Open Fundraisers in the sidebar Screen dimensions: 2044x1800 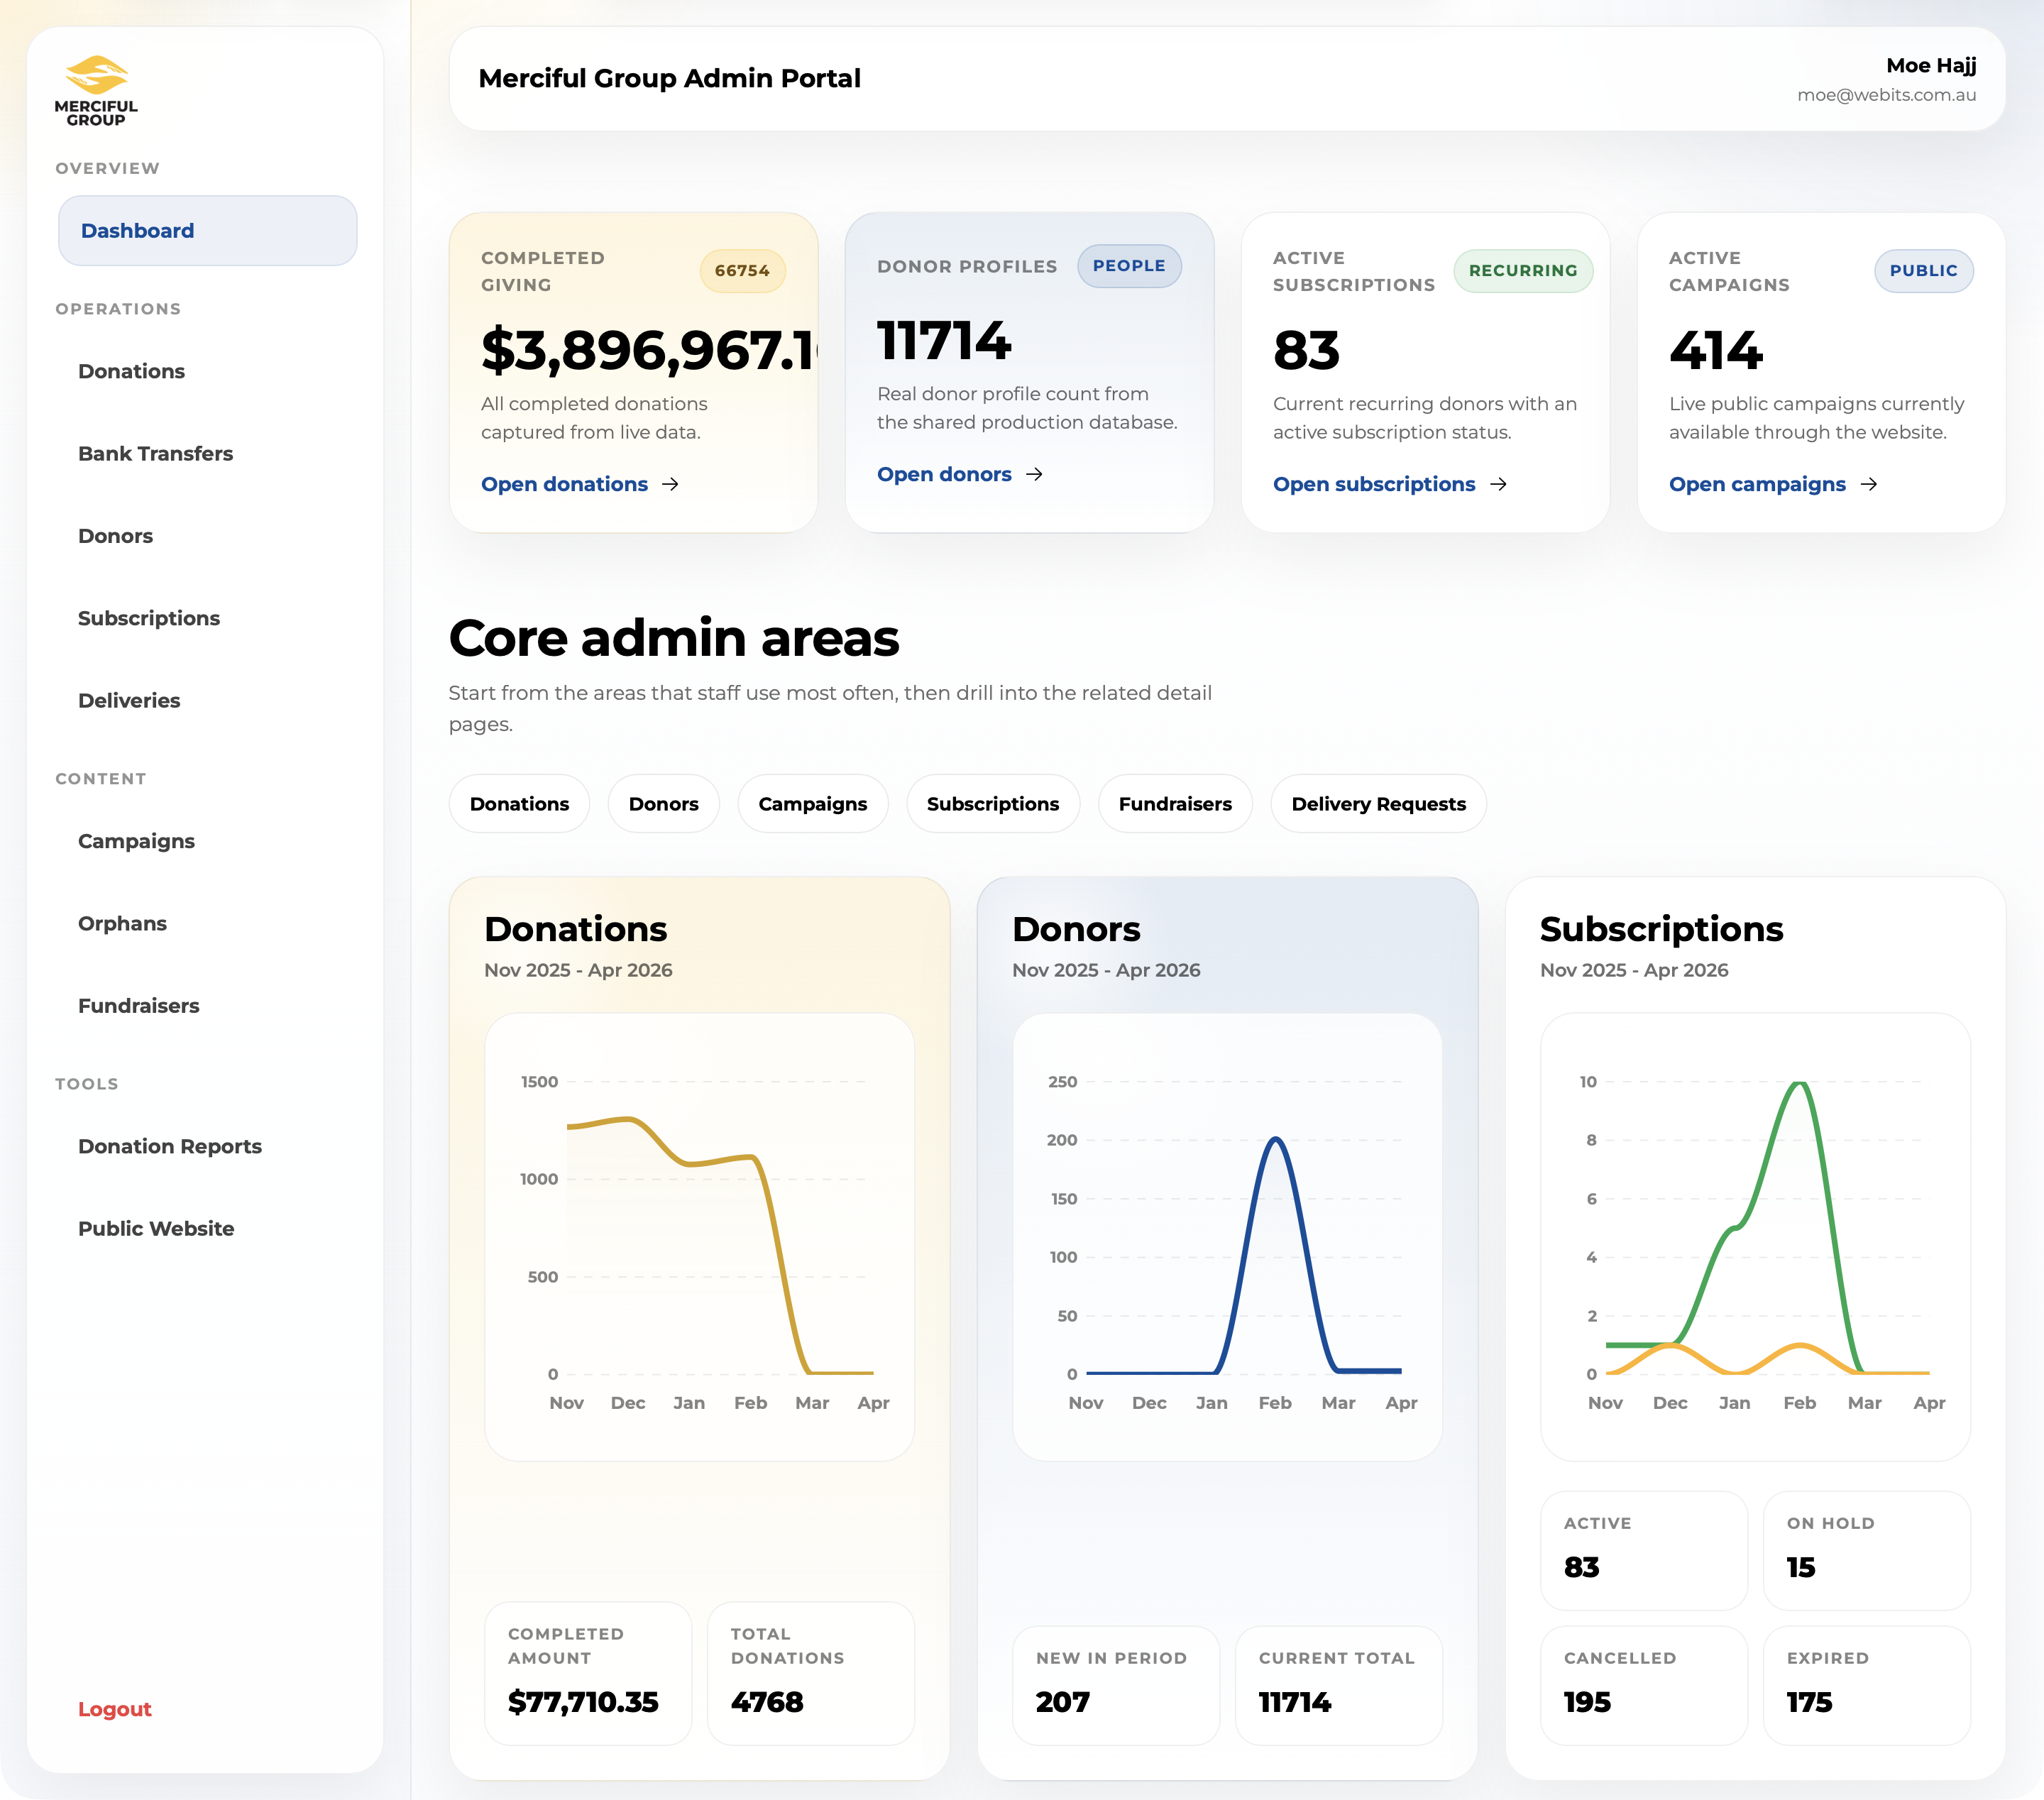[139, 1006]
